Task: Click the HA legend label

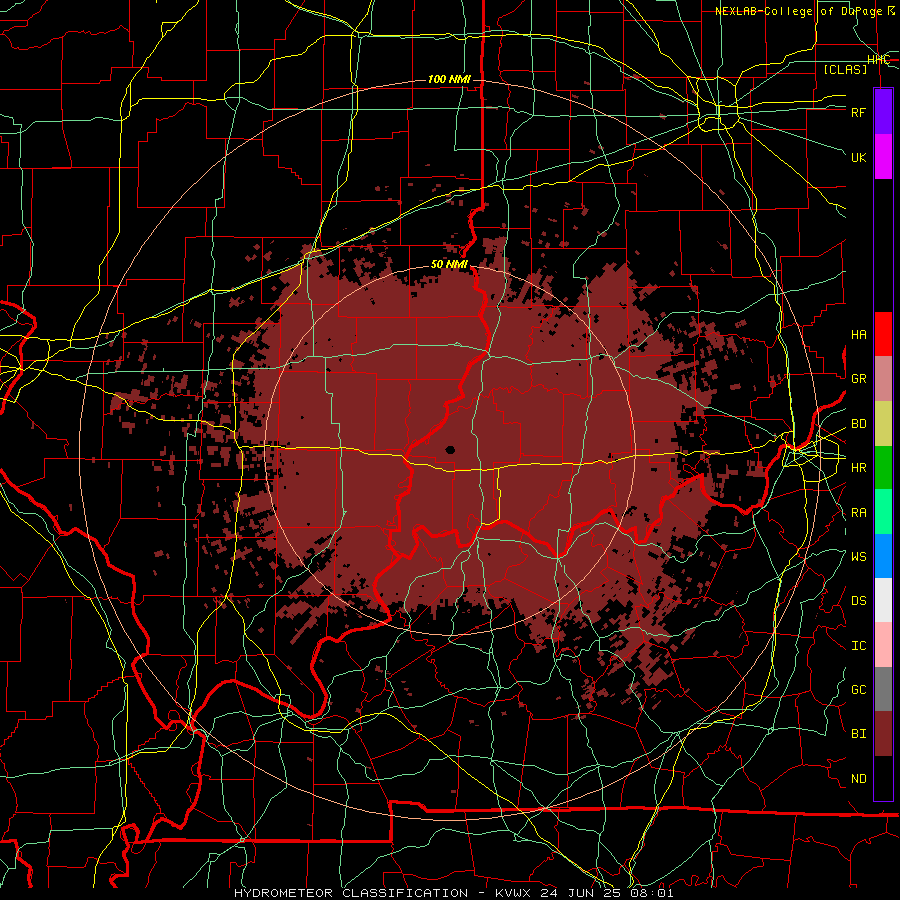Action: point(858,335)
